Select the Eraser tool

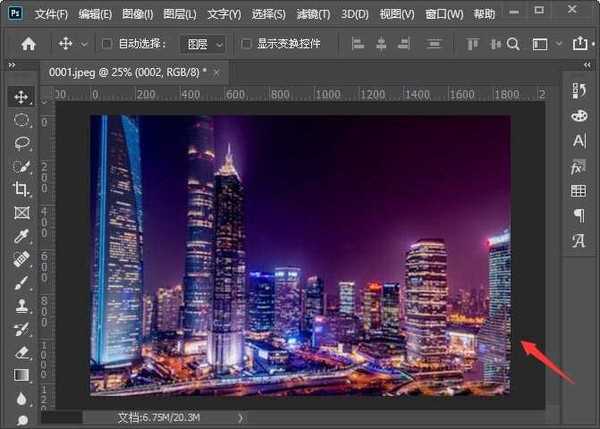(21, 352)
